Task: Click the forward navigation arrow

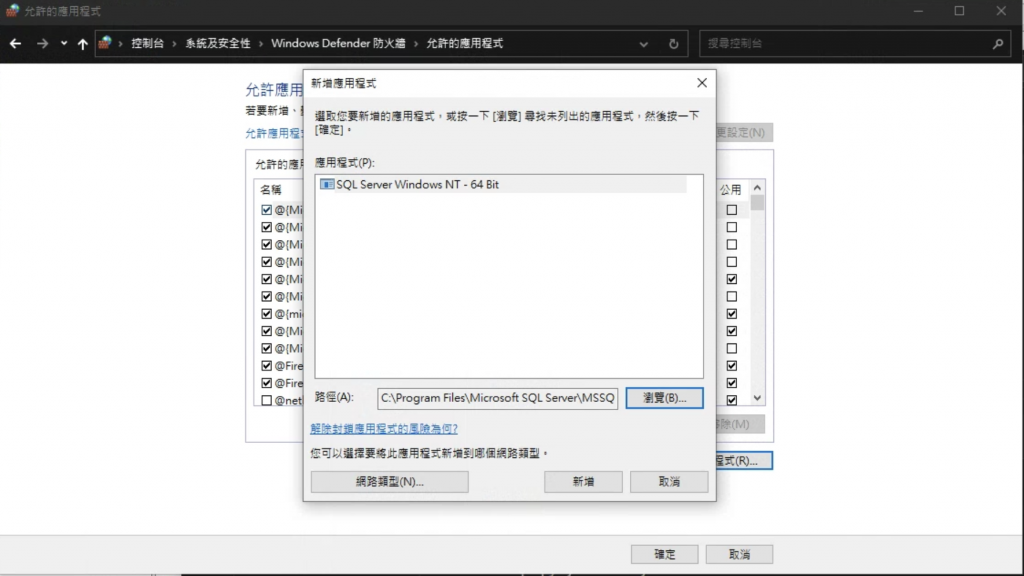Action: click(x=42, y=44)
